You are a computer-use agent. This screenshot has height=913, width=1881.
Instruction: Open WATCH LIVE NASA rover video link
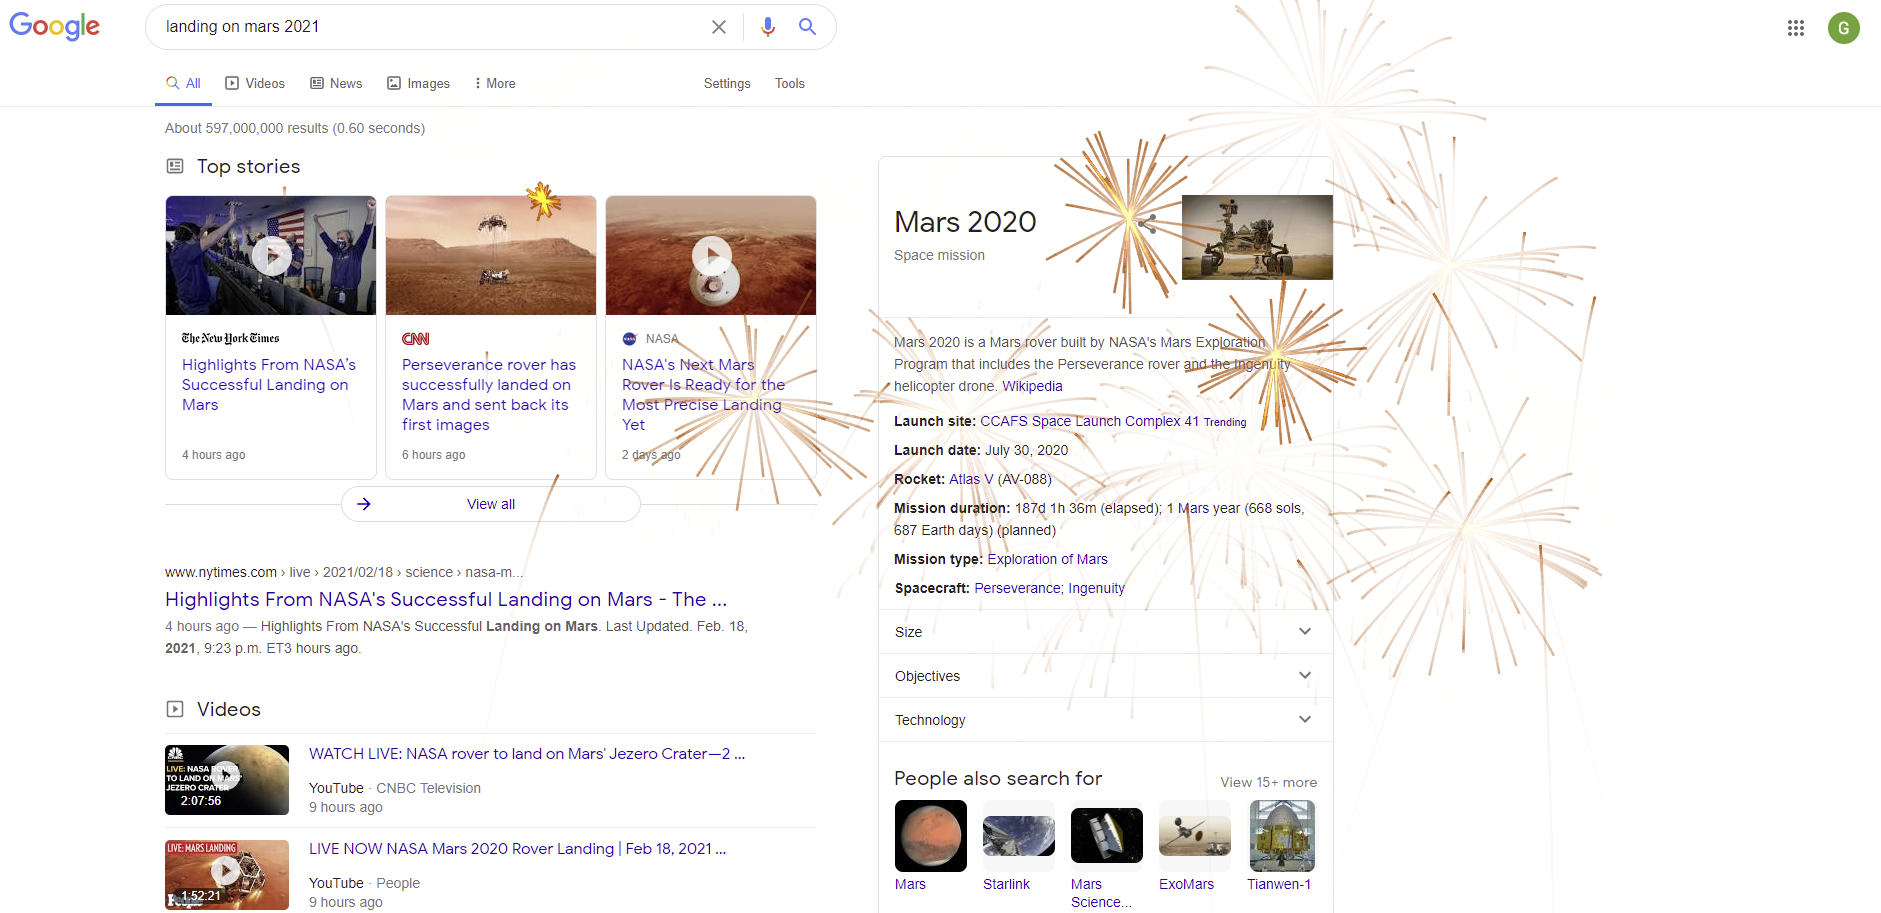527,754
